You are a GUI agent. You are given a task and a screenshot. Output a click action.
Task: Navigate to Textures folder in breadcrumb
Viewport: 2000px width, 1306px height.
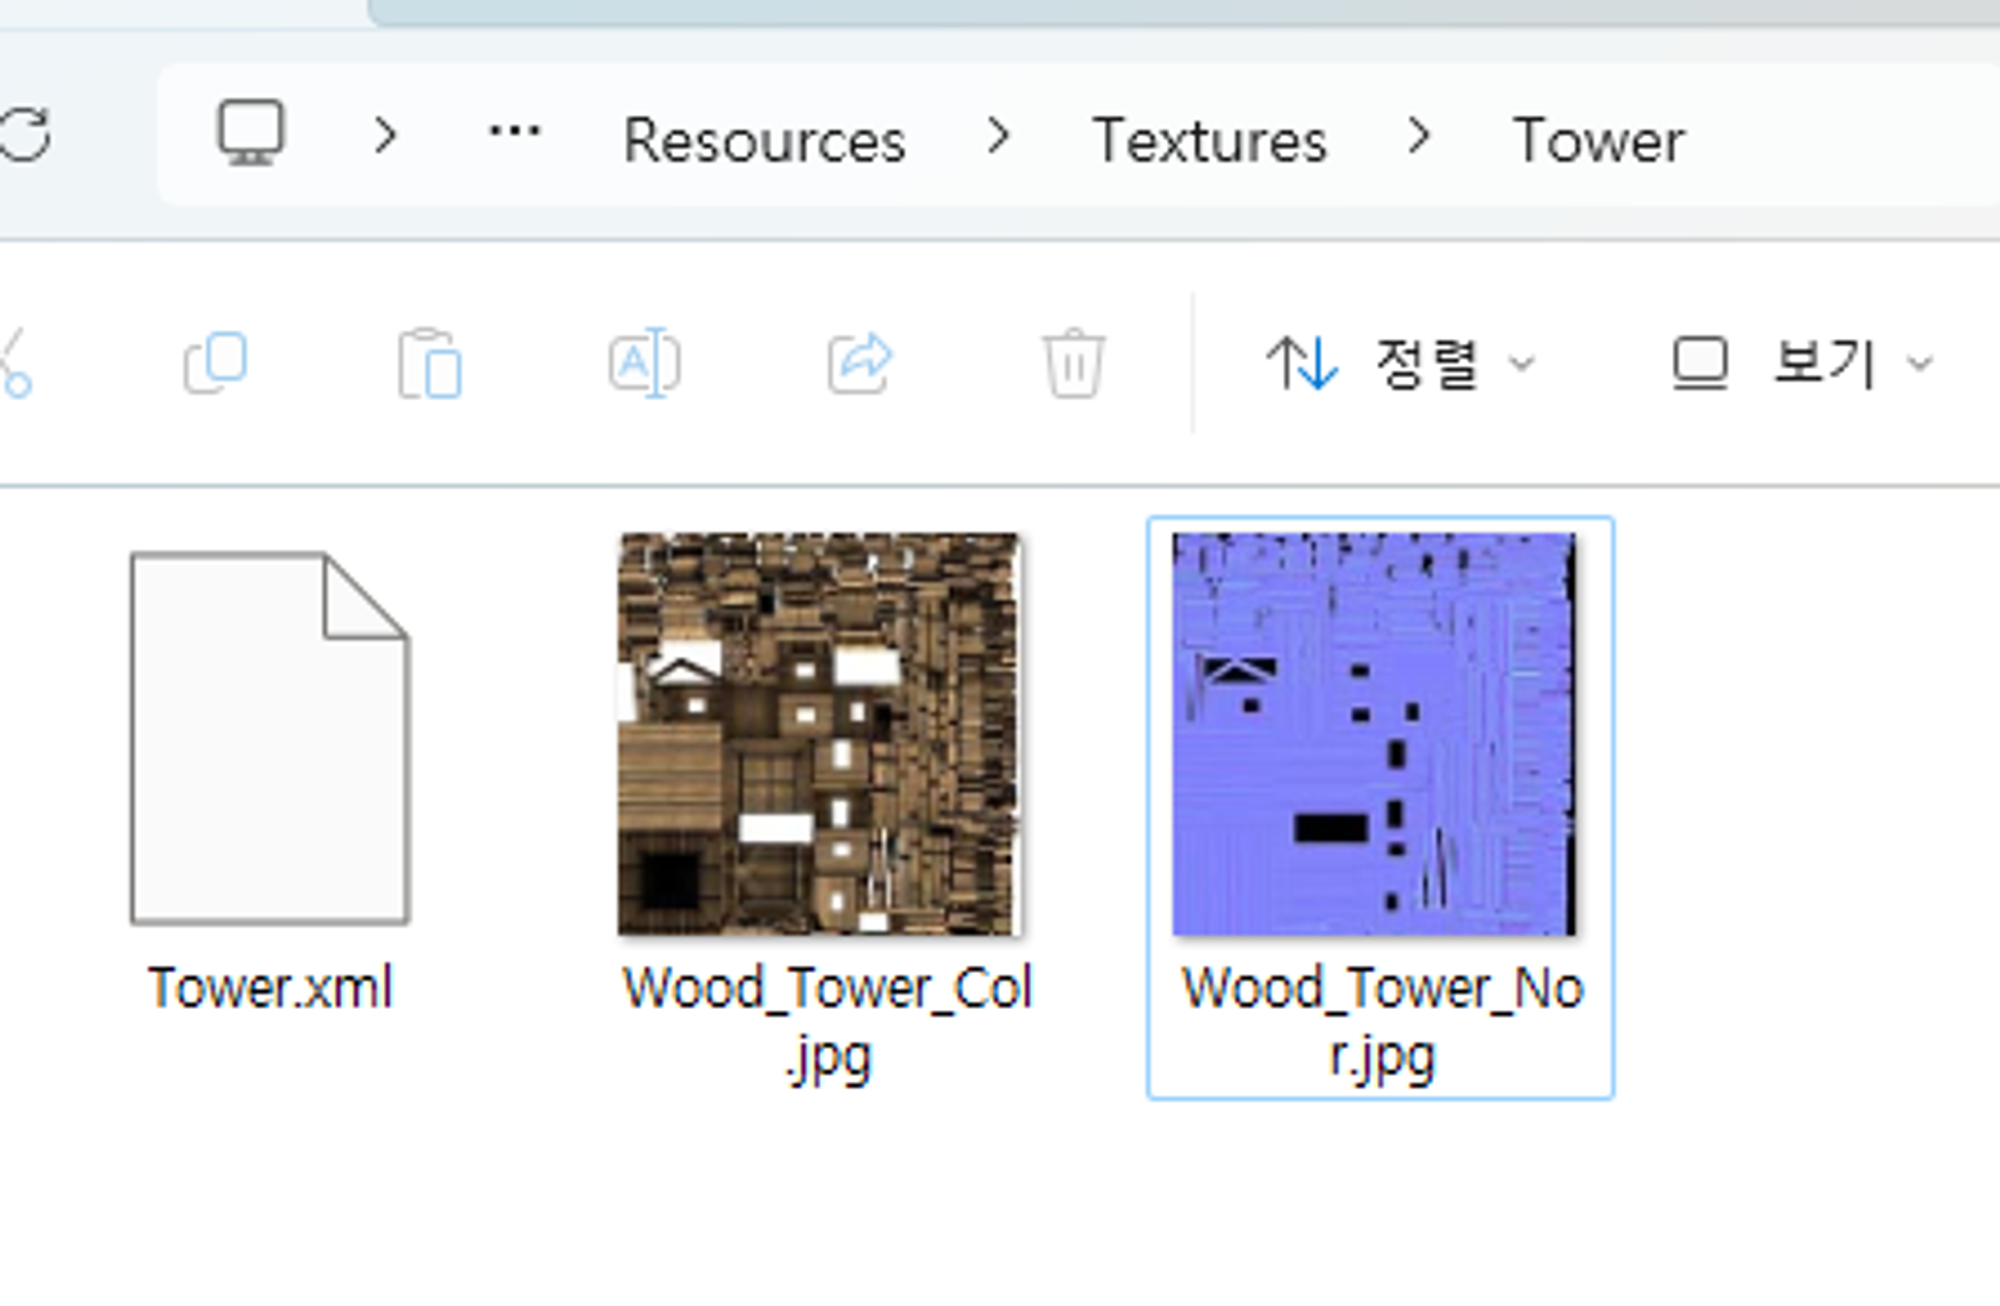(1210, 140)
